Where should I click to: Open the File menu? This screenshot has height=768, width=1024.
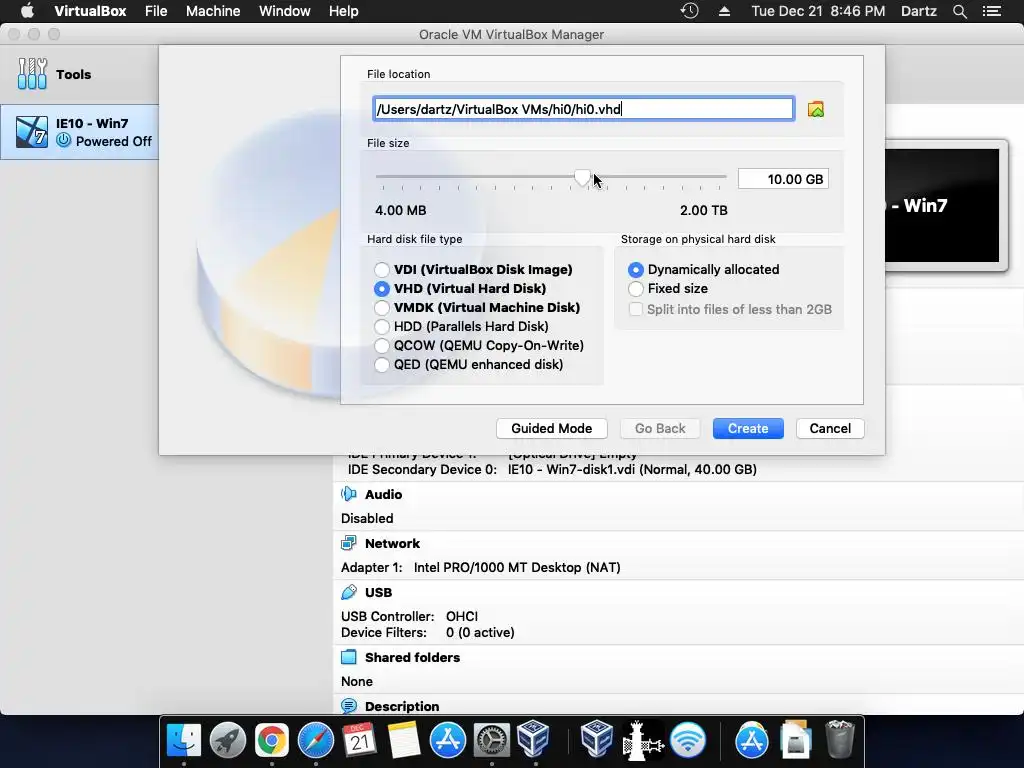click(156, 11)
